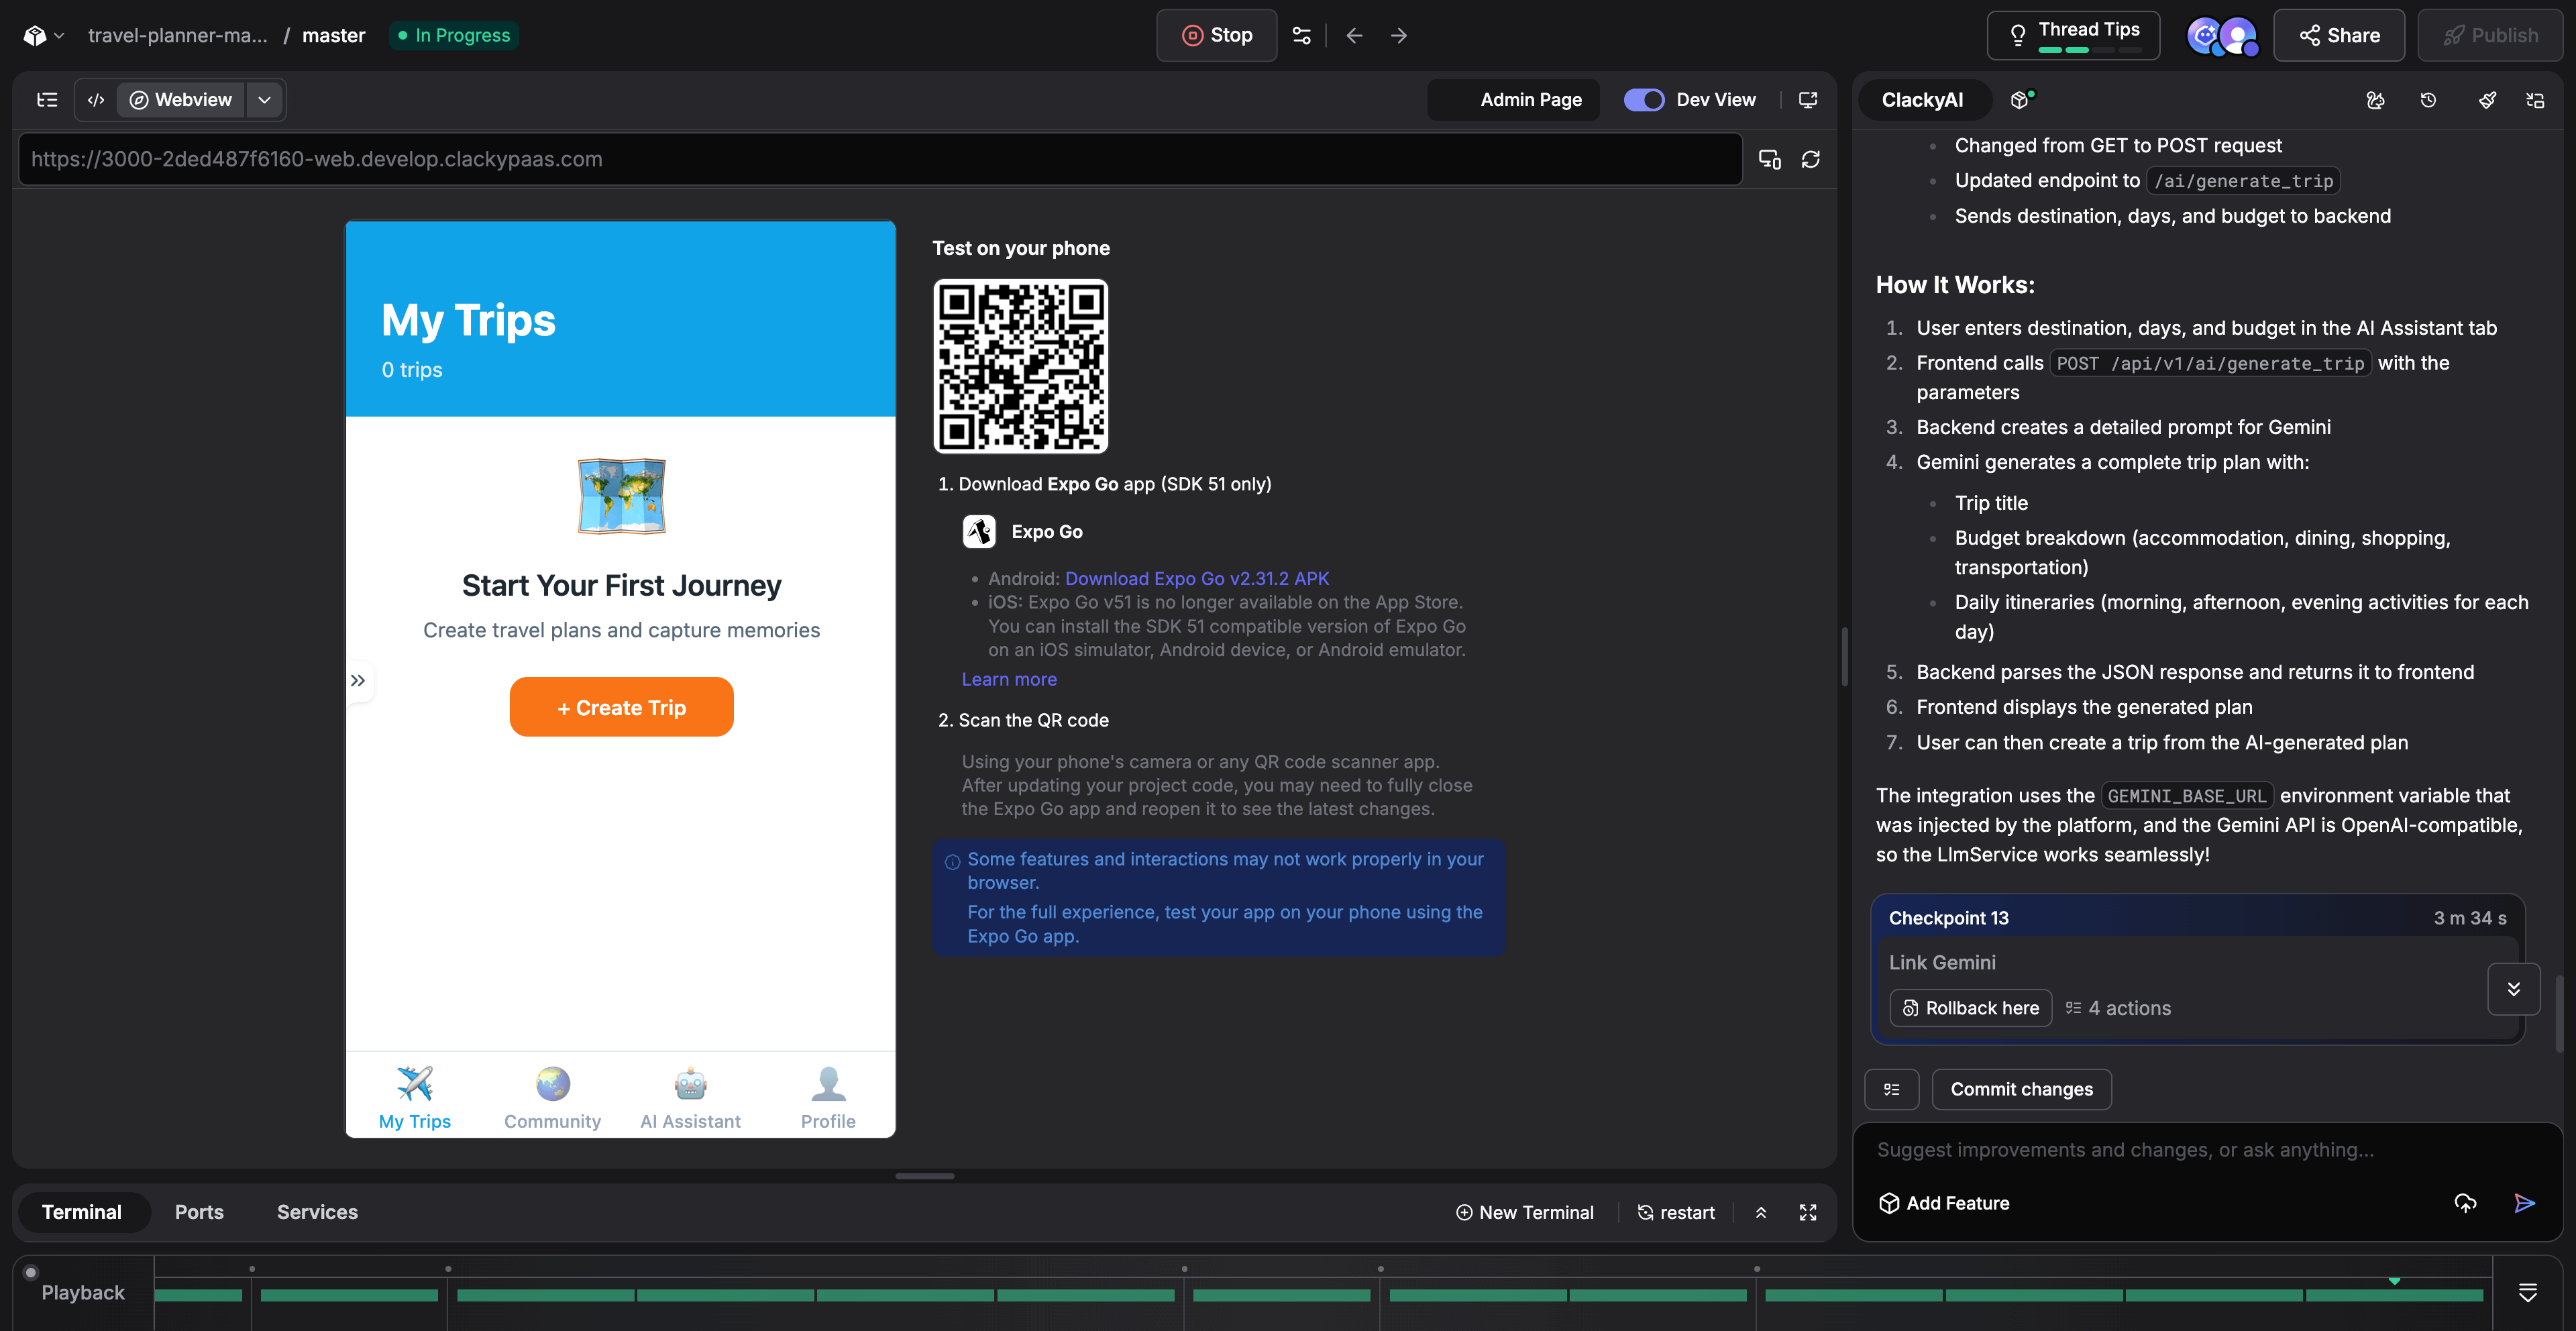Select AI Assistant tab in app
This screenshot has height=1331, width=2576.
click(690, 1098)
